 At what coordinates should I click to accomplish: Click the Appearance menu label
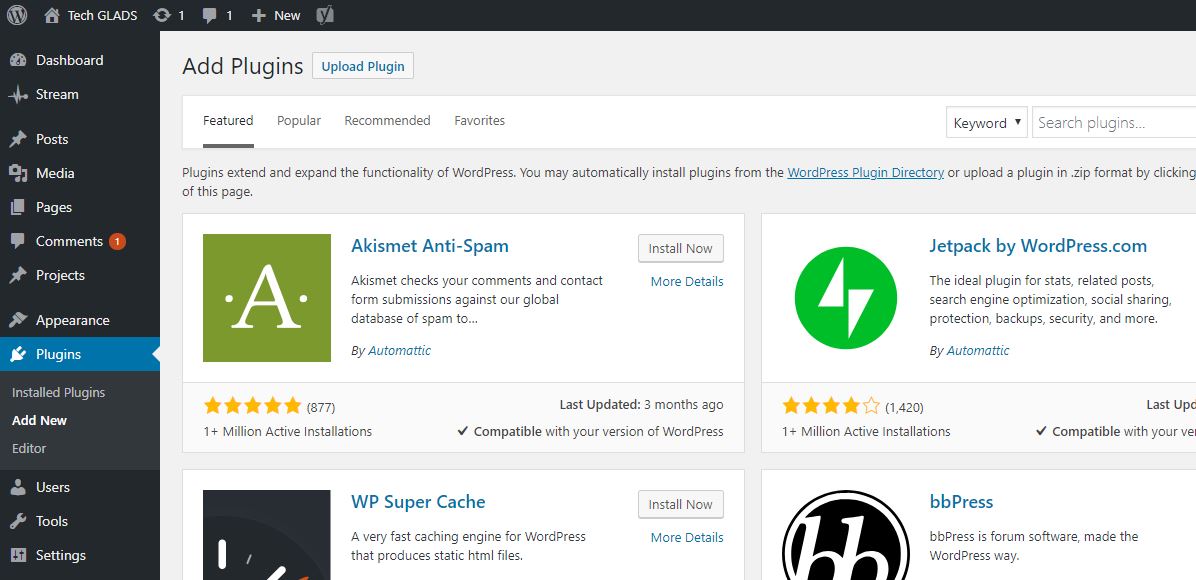pos(72,321)
